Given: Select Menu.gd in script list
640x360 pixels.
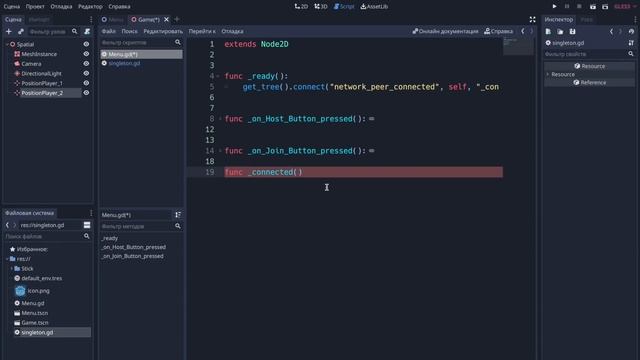Looking at the screenshot, I should 141,54.
